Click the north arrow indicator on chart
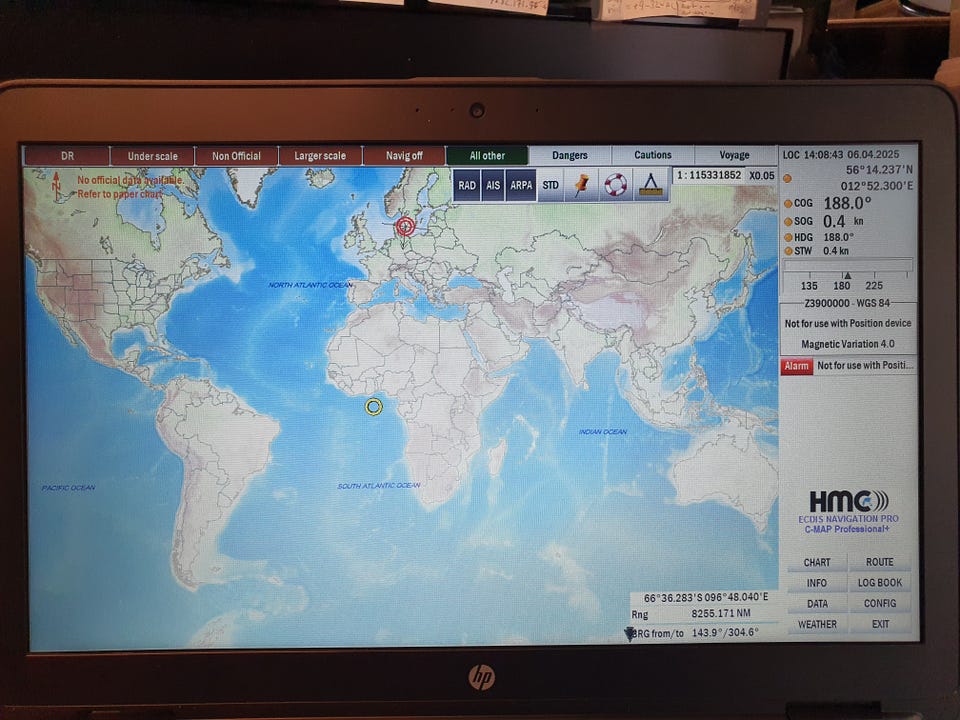 [56, 186]
